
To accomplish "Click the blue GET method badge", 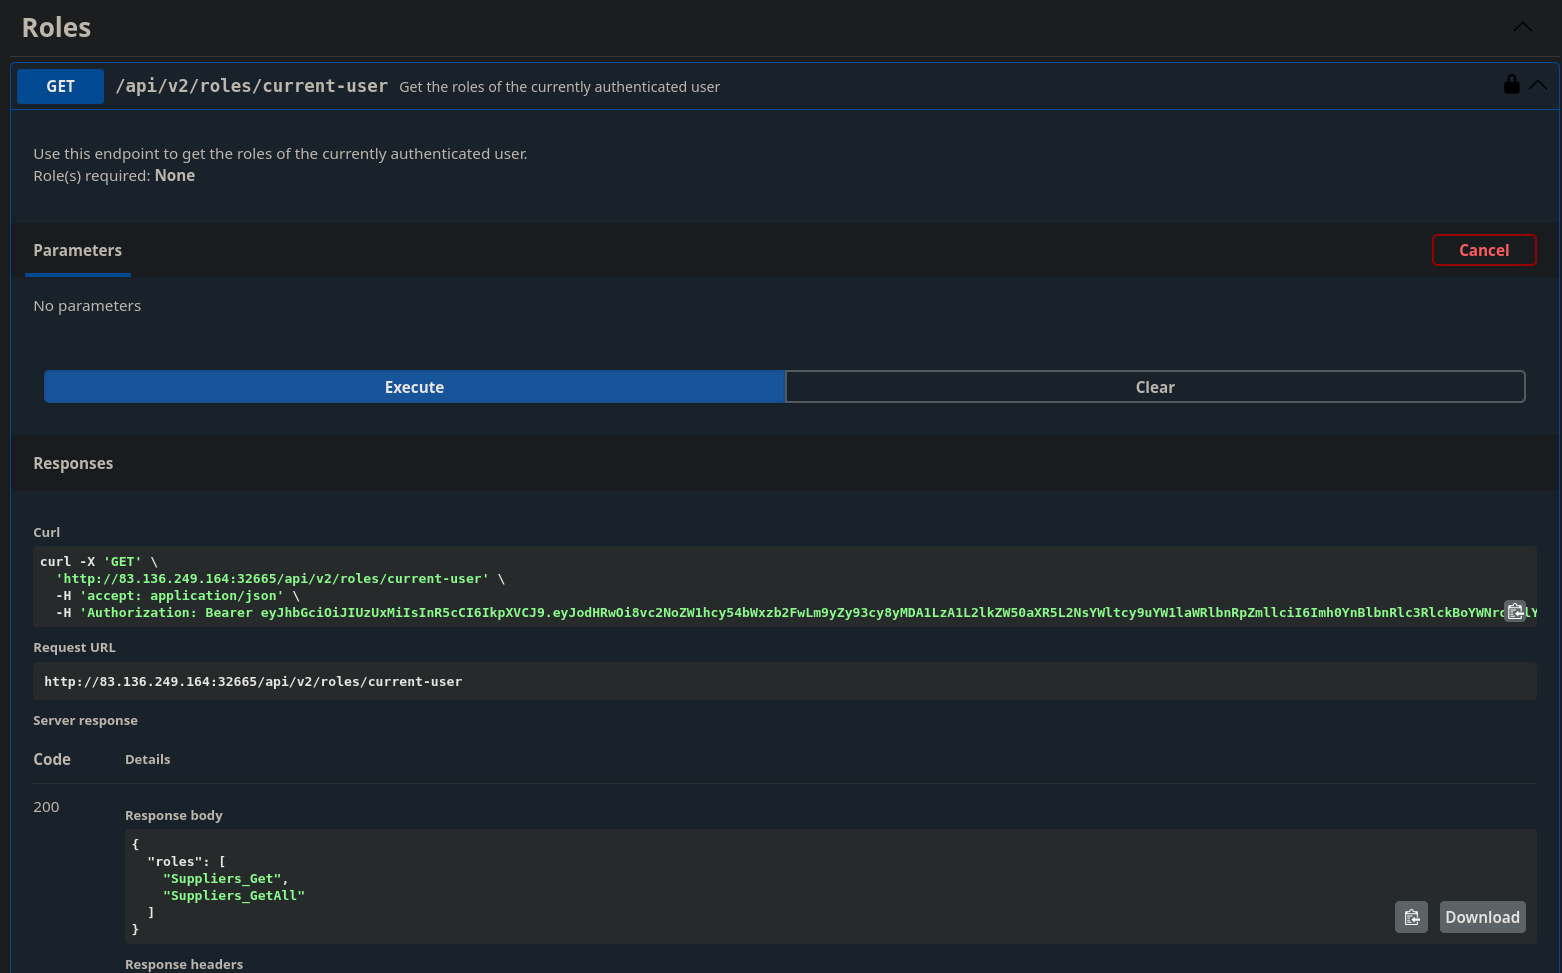I will click(60, 86).
